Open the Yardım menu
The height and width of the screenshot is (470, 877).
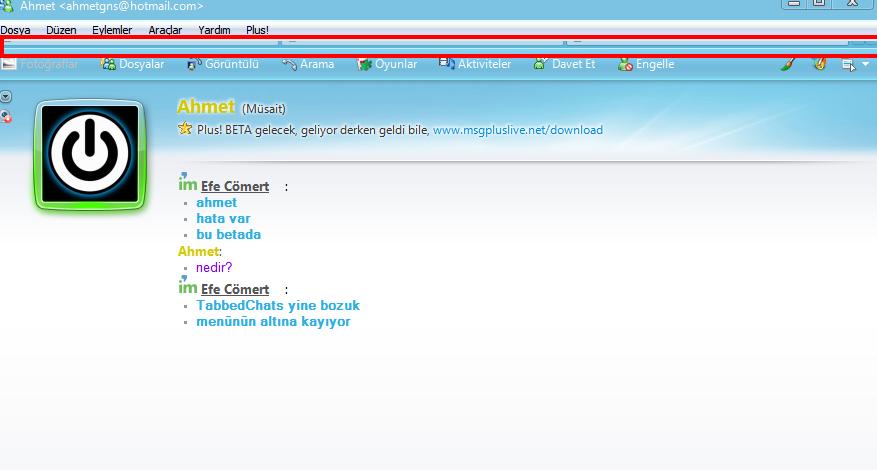coord(214,30)
